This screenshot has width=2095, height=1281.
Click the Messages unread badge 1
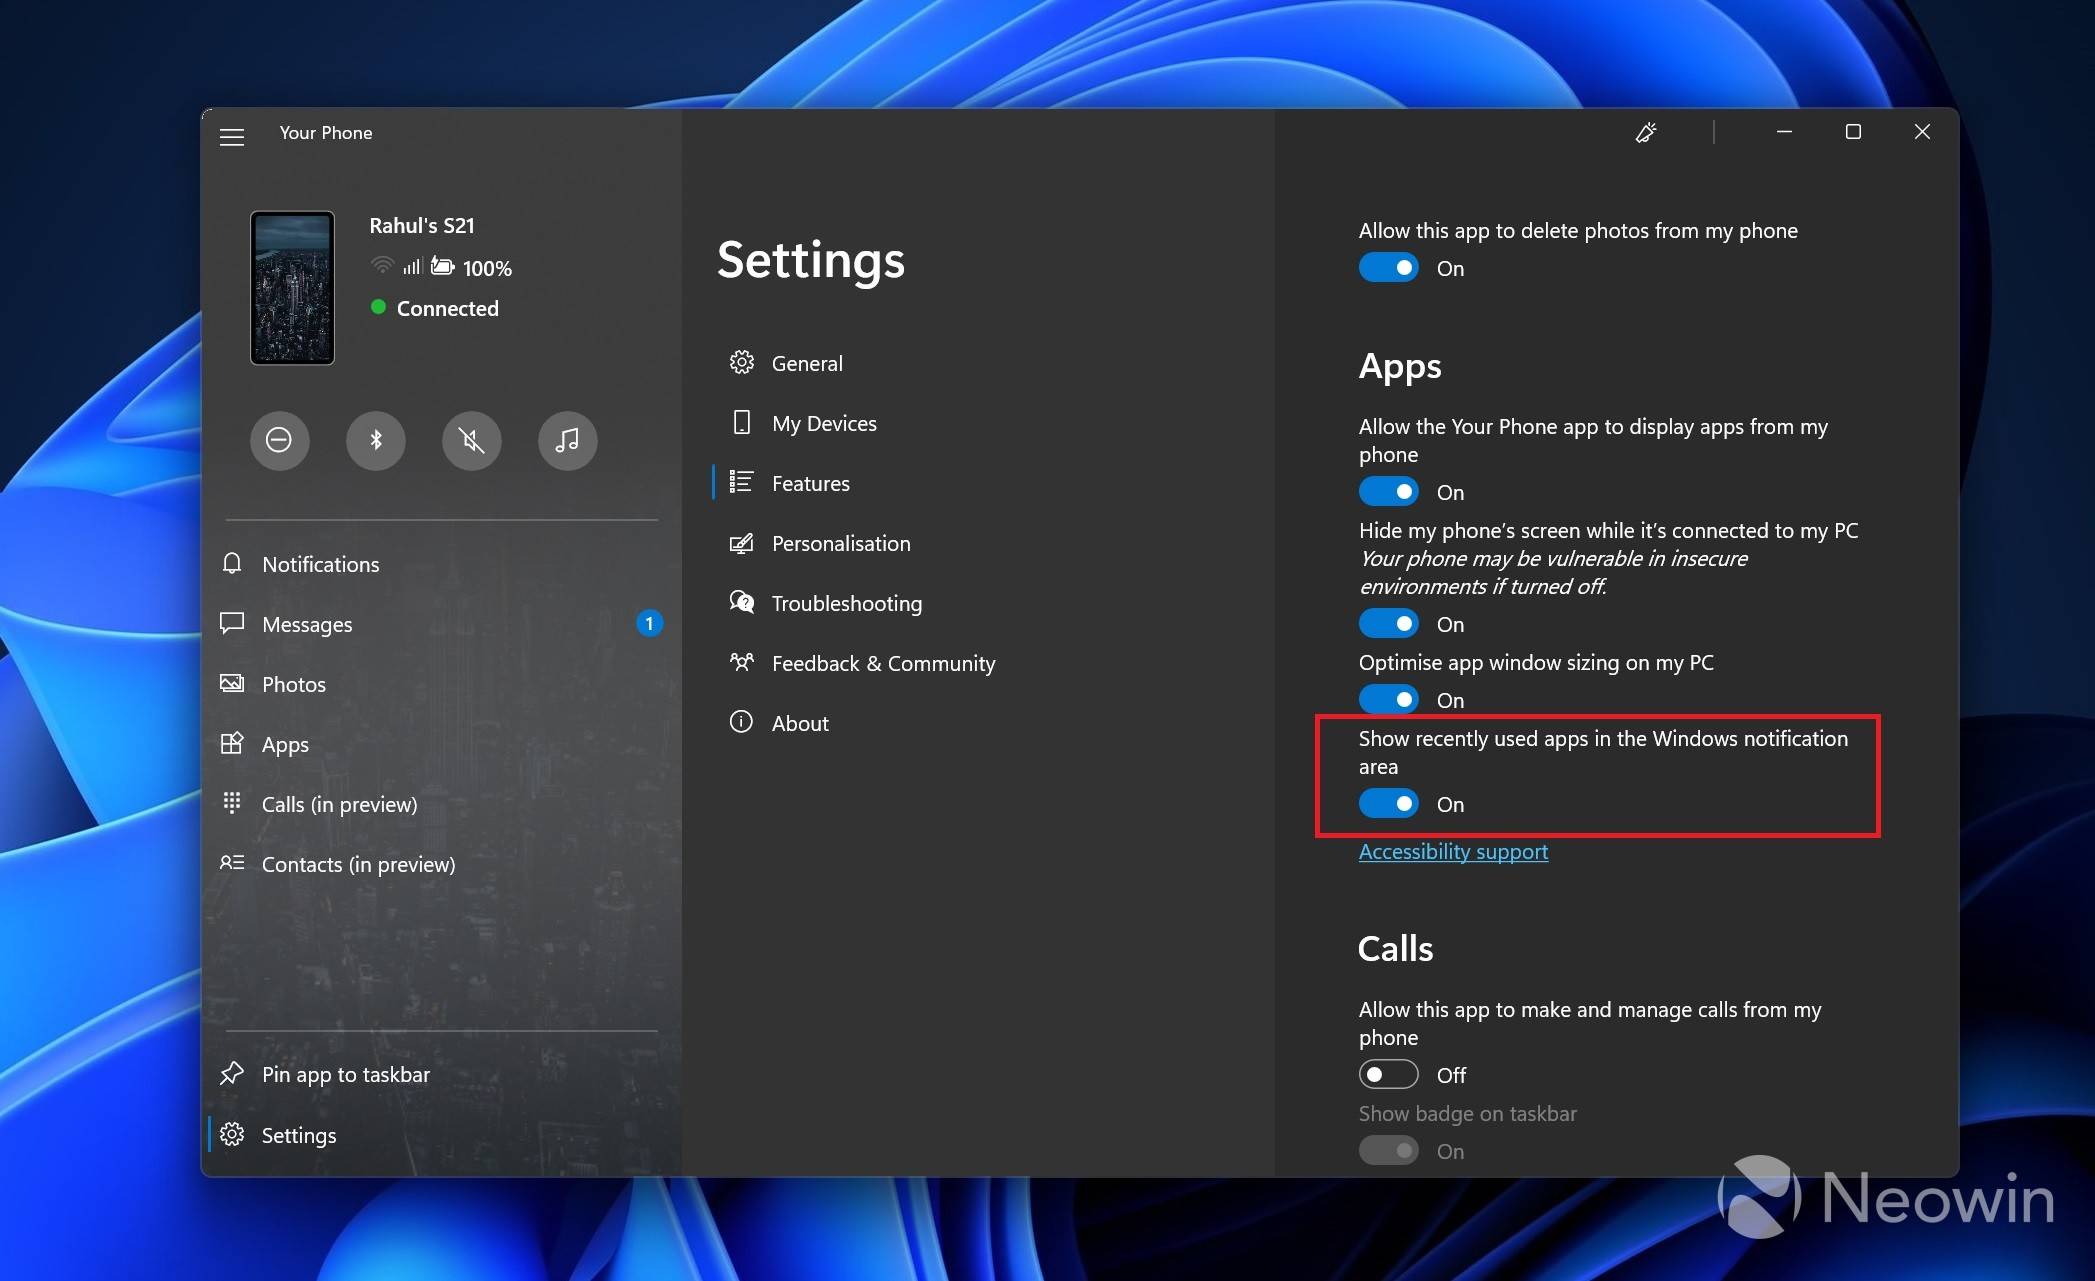pyautogui.click(x=649, y=623)
